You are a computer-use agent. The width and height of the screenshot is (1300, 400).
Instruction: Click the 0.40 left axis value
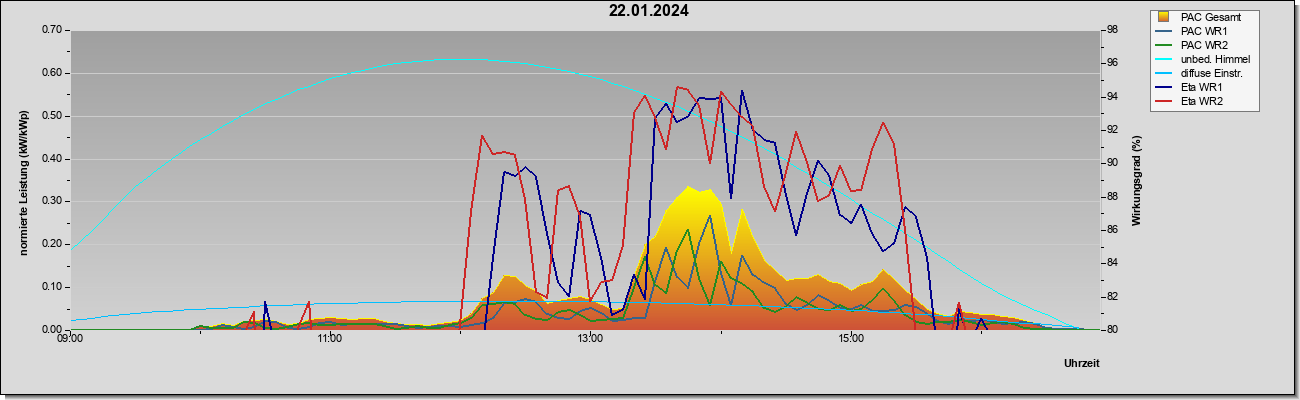pos(52,159)
